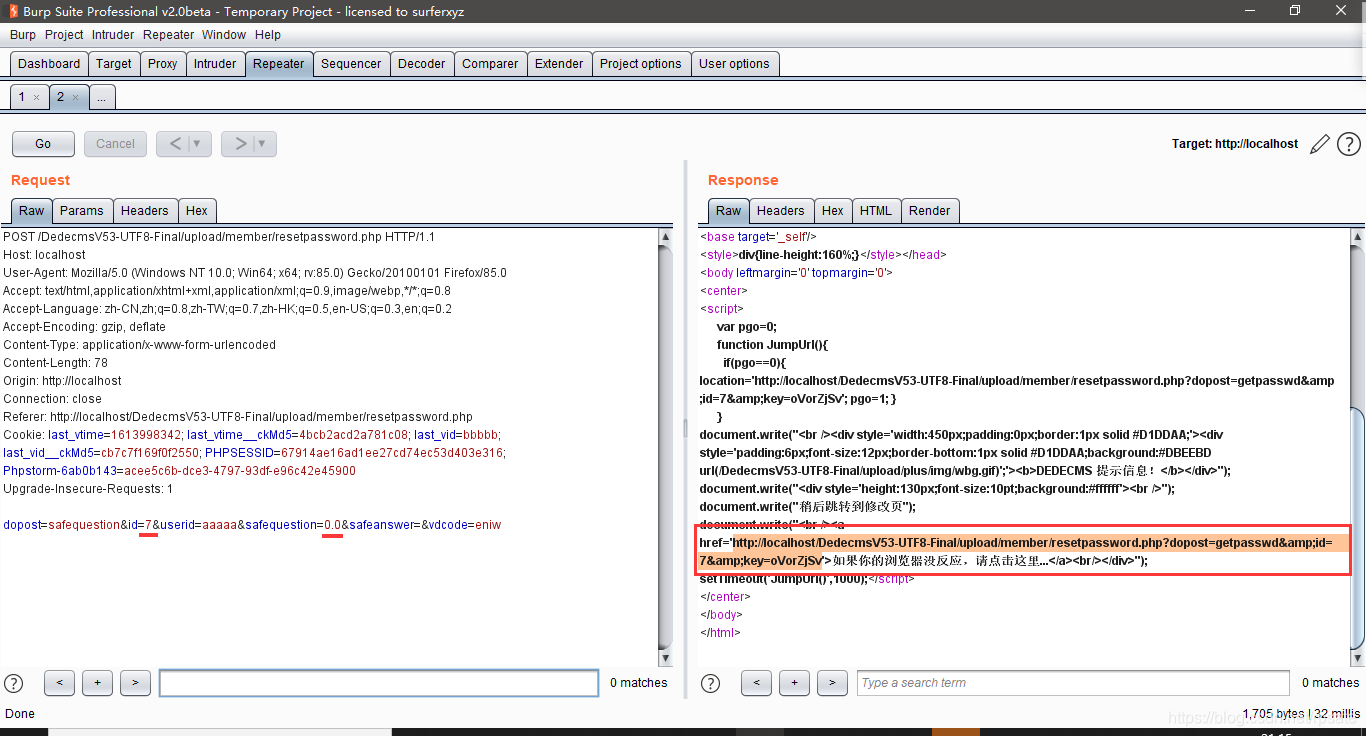Select Response Headers view tab
This screenshot has width=1366, height=736.
[781, 211]
